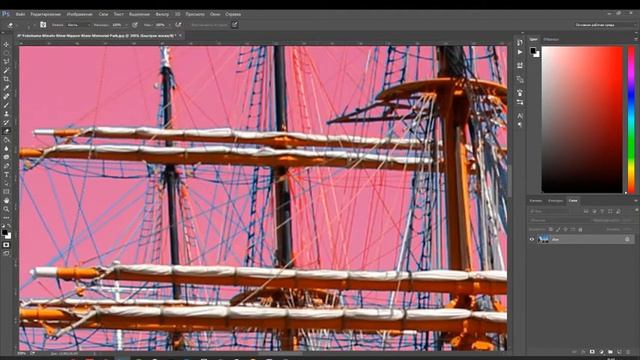The width and height of the screenshot is (640, 360).
Task: Select the Move tool
Action: click(6, 44)
